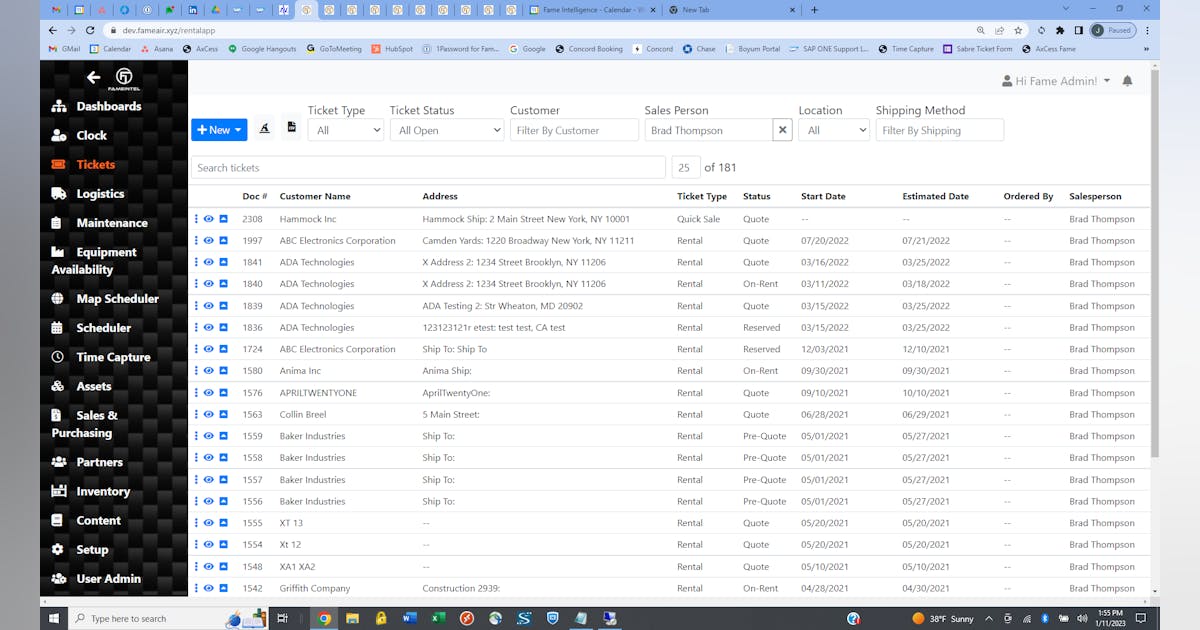
Task: Sort by Doc # column header
Action: [254, 197]
